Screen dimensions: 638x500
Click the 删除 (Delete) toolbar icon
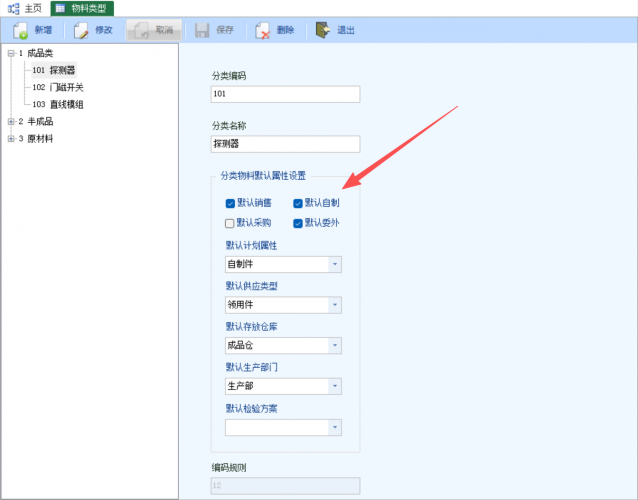[263, 30]
